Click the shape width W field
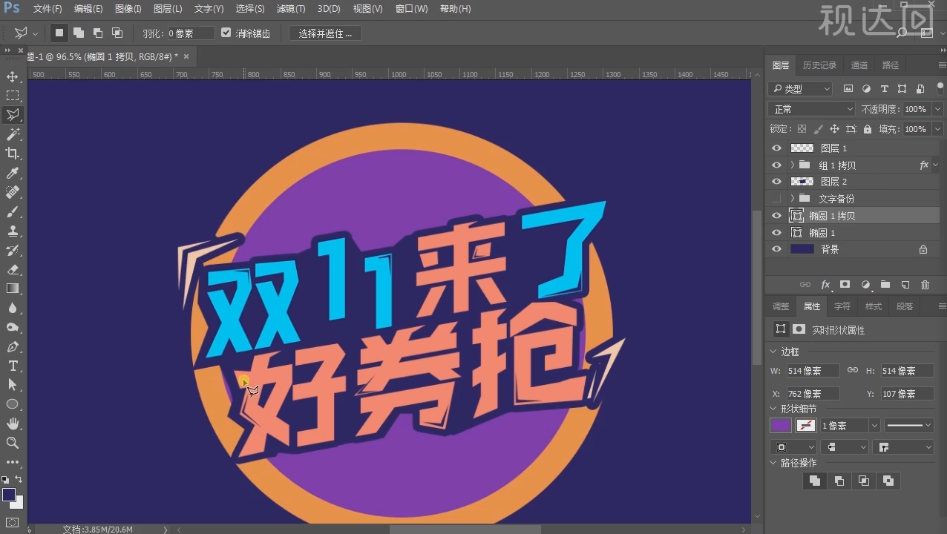Screen dimensions: 947x534 pyautogui.click(x=812, y=371)
